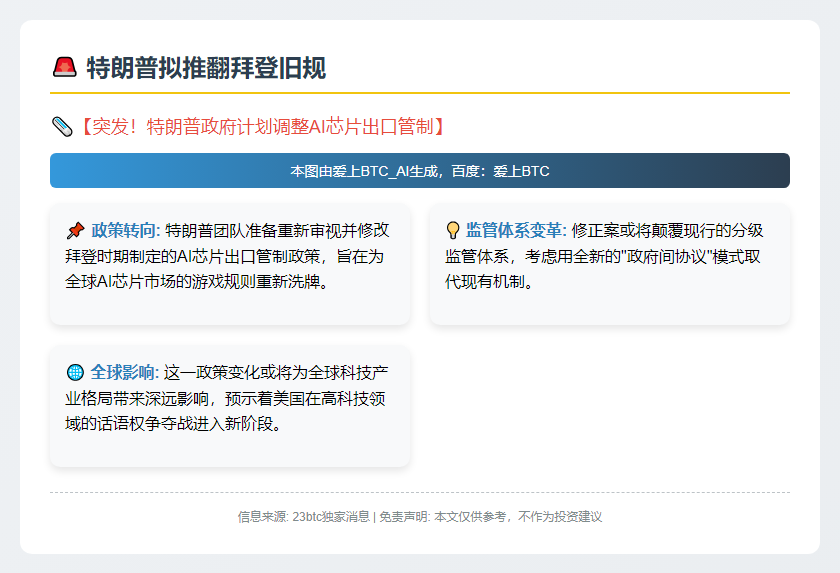Click the text 域的话语权争夺战进入新阶段
The width and height of the screenshot is (840, 573).
click(x=173, y=424)
